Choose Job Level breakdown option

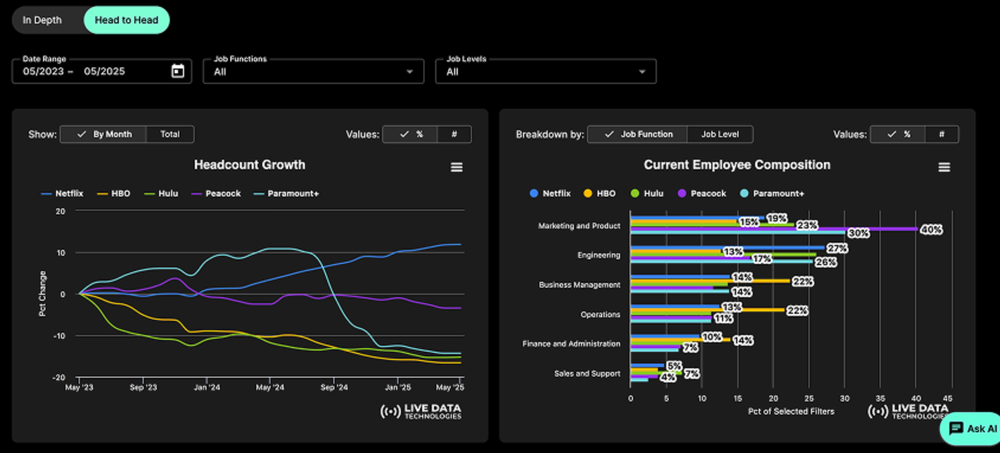tap(720, 135)
